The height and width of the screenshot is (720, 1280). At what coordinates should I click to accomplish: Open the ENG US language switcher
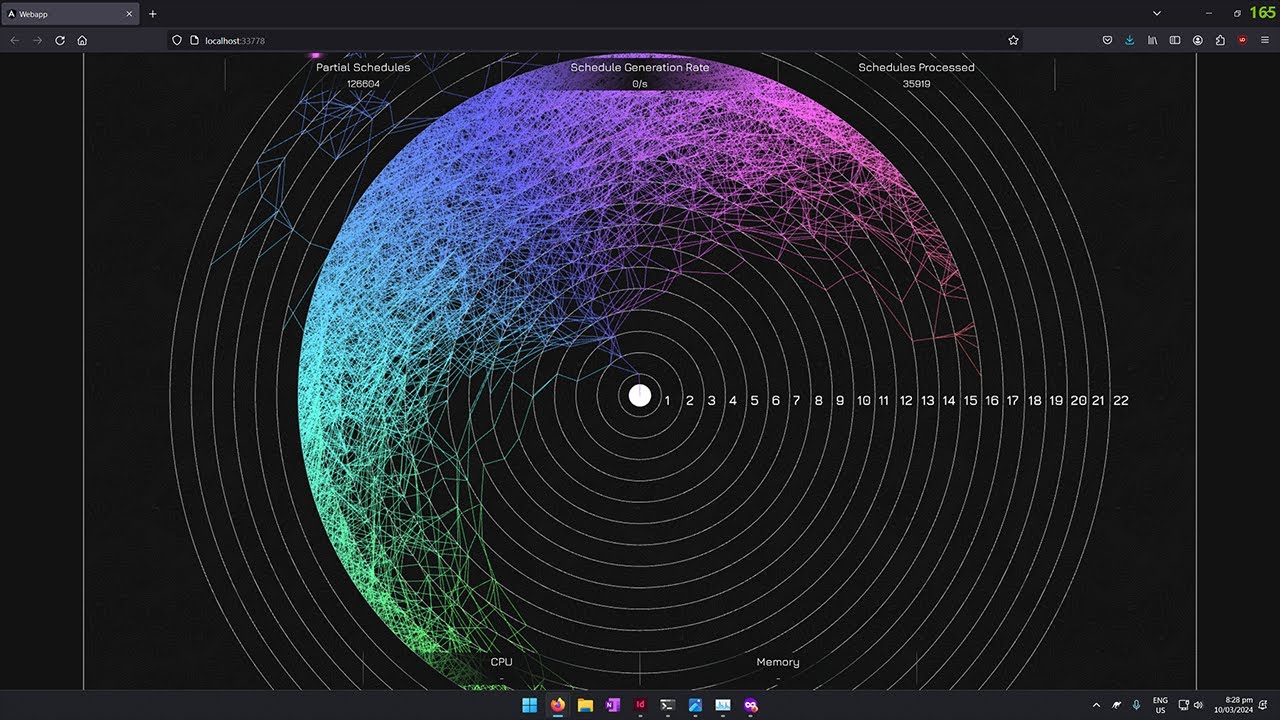(x=1160, y=705)
